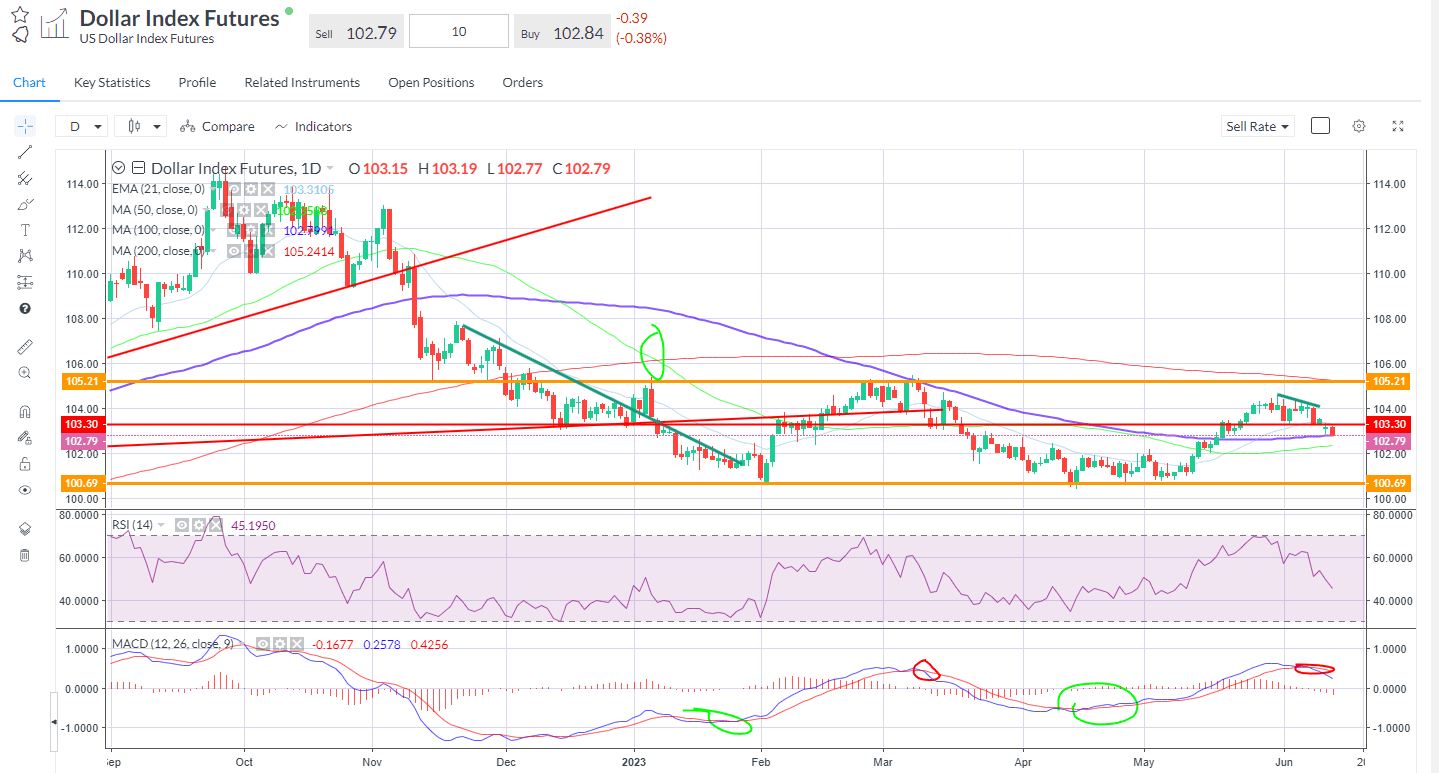Viewport: 1439px width, 773px height.
Task: Switch to the Orders tab
Action: click(522, 82)
